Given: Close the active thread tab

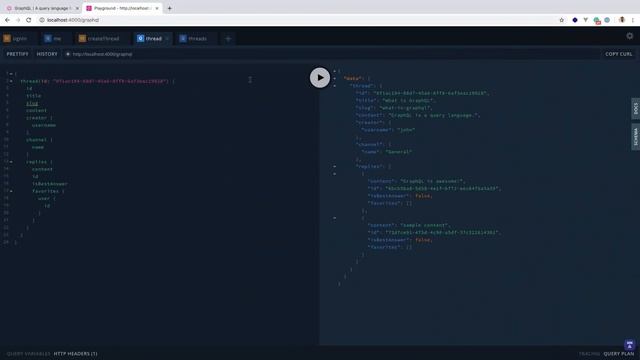Looking at the screenshot, I should tap(167, 38).
